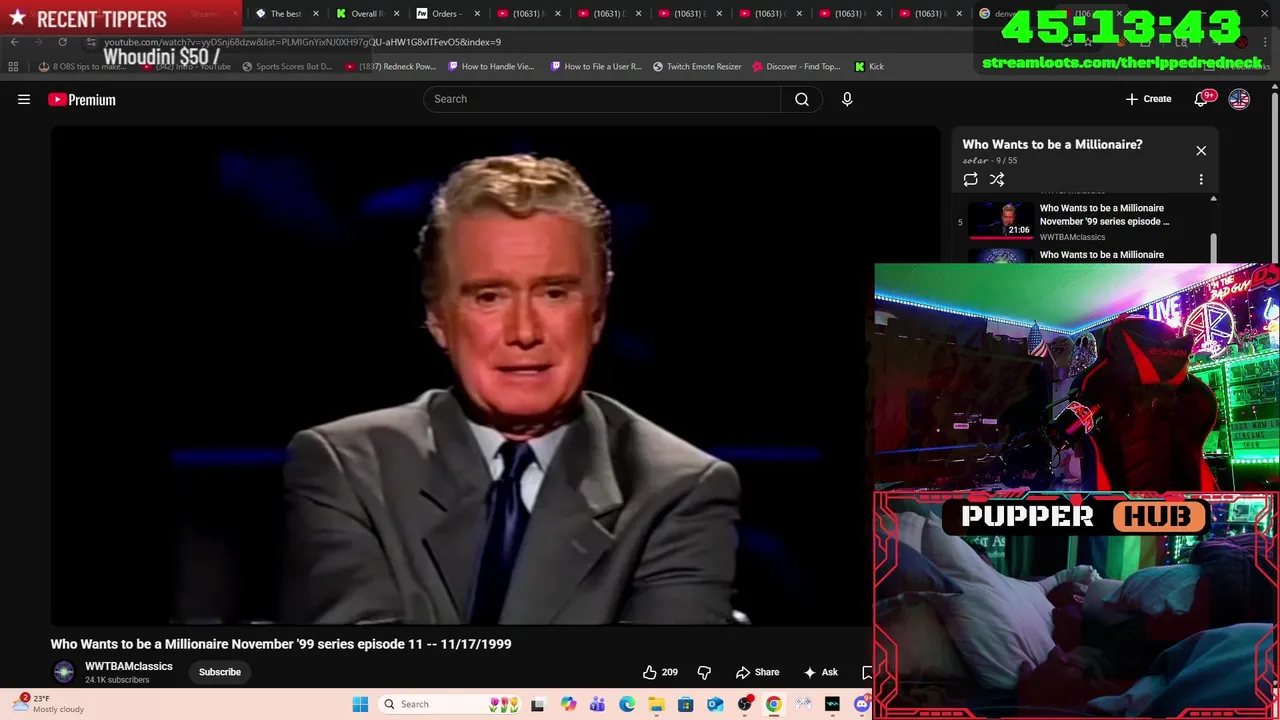Open the How to File a User R... bookmark
1280x720 pixels.
point(596,67)
